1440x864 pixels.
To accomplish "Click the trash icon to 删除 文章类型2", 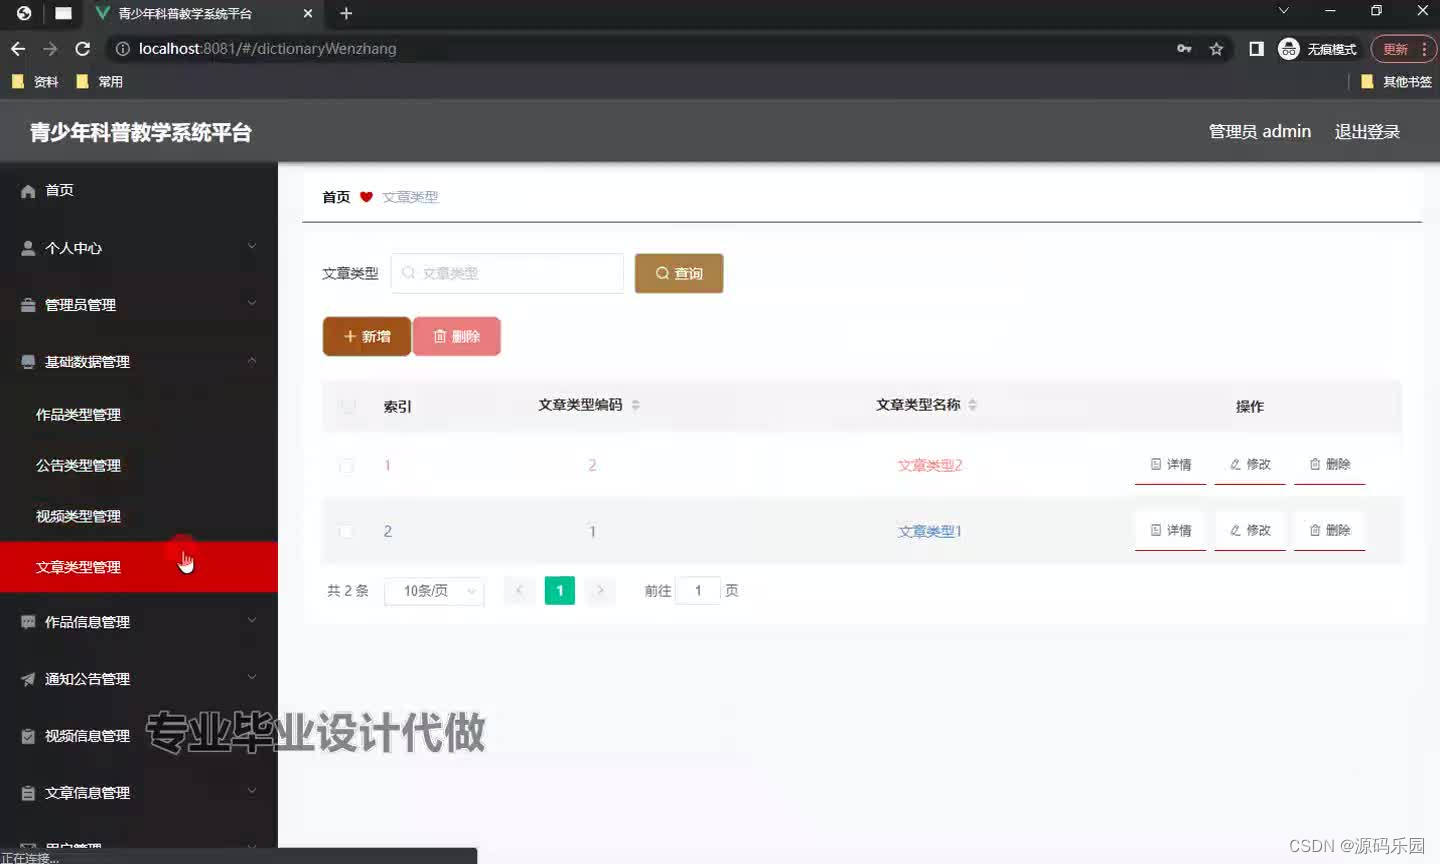I will point(1313,464).
